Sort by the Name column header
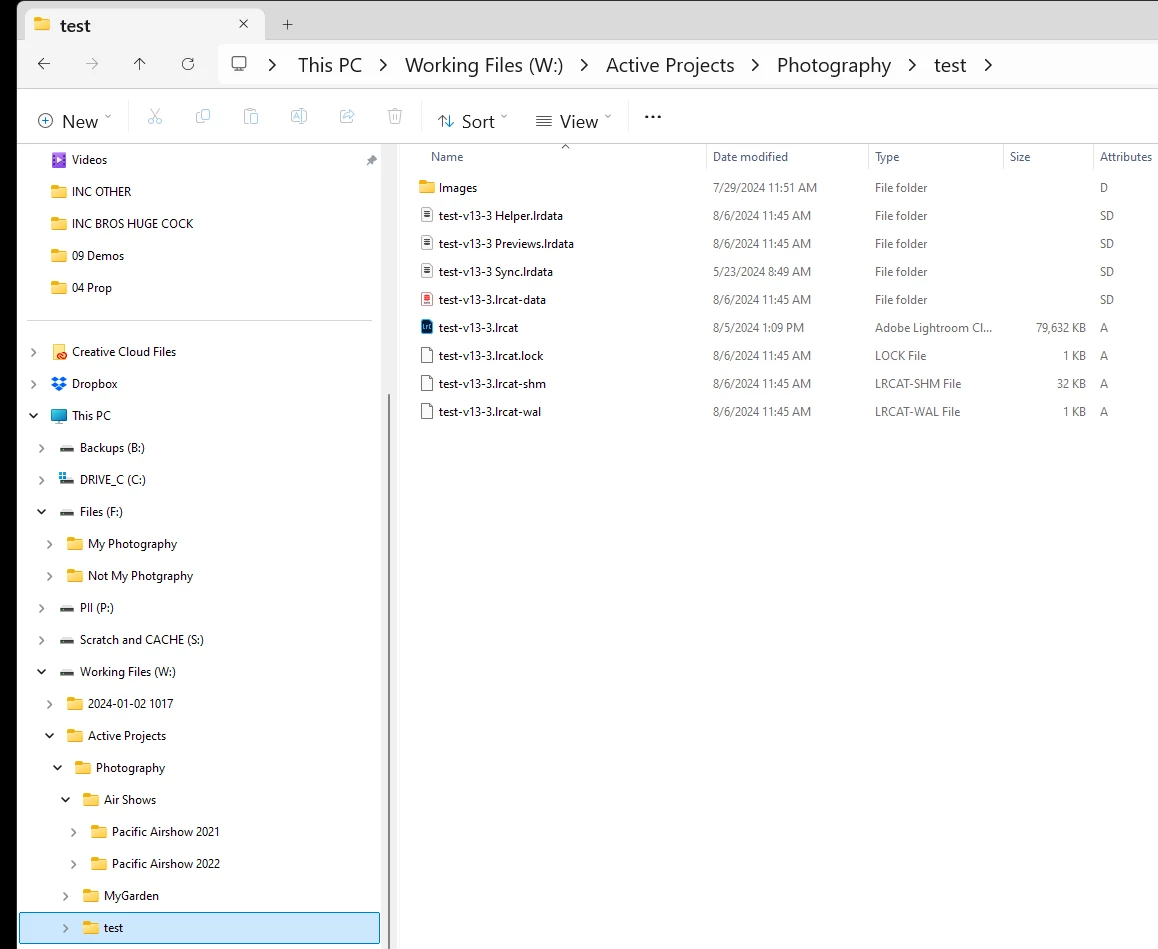Screen dimensions: 1158x949 tap(447, 157)
